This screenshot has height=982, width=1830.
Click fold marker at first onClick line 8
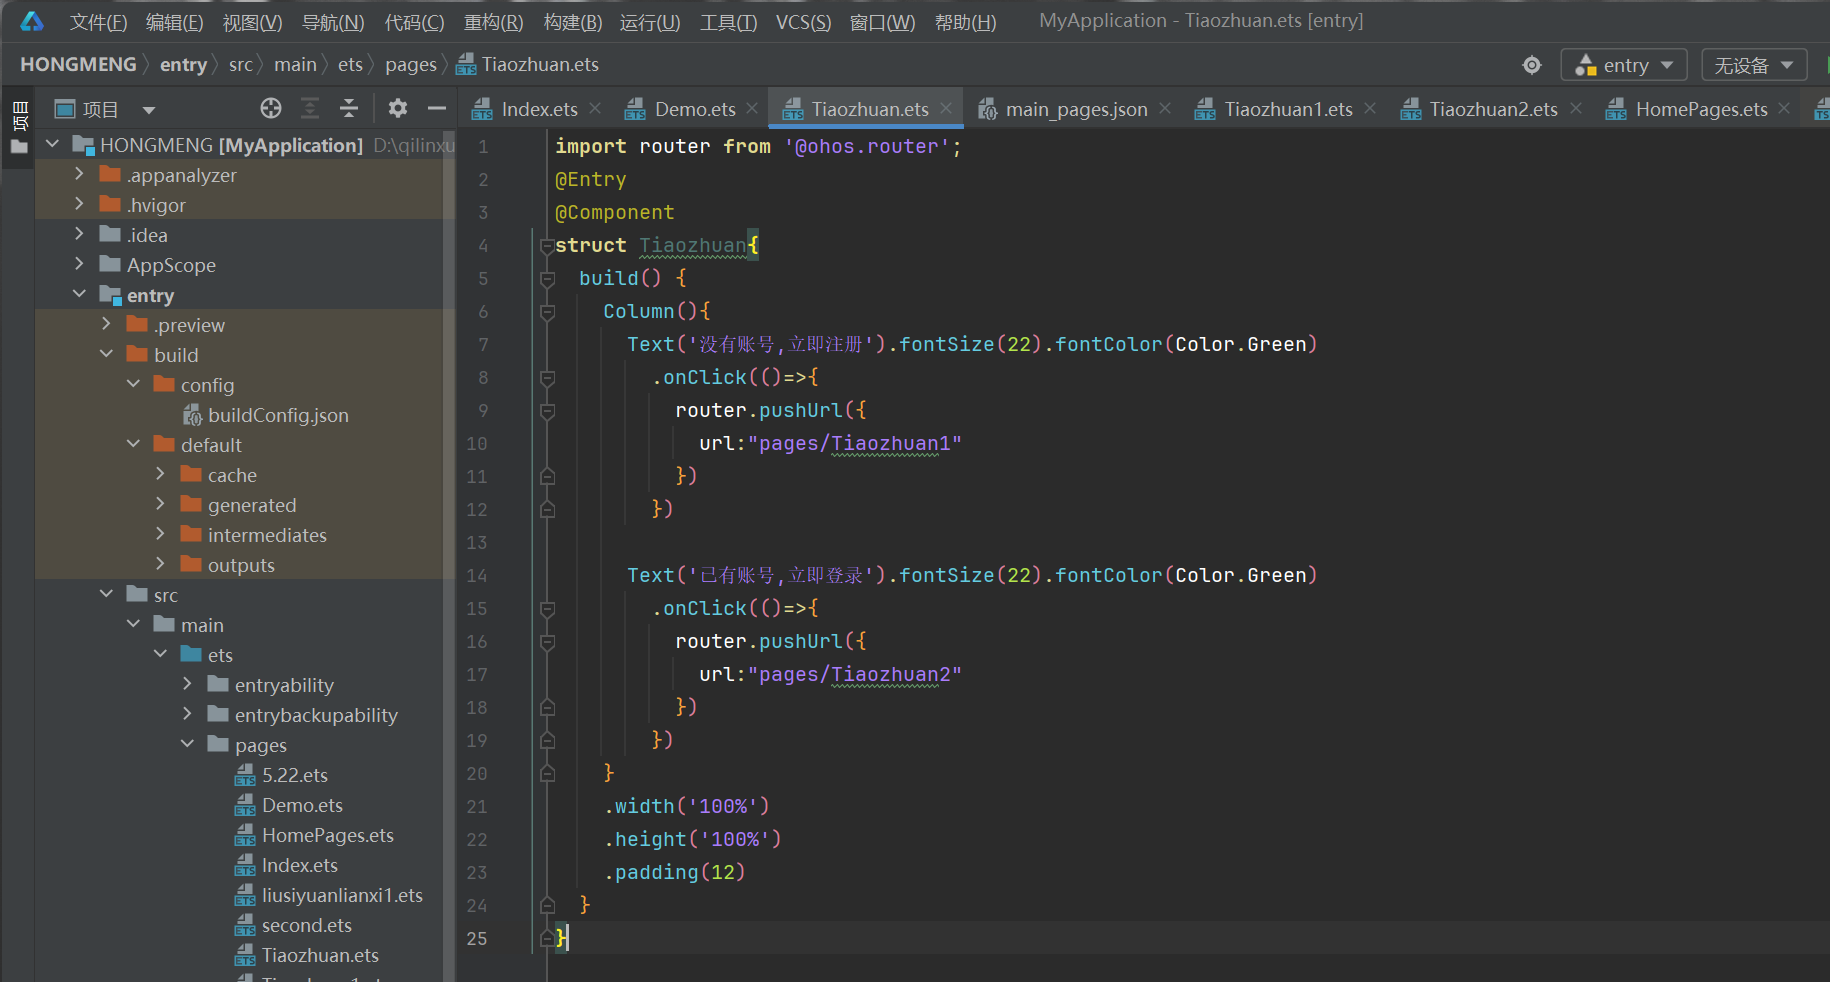point(547,378)
